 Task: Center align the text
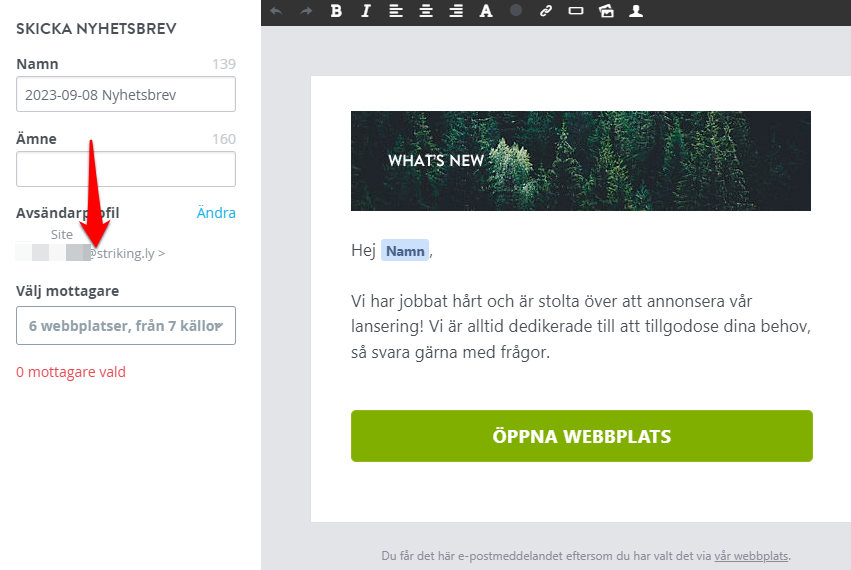(426, 11)
